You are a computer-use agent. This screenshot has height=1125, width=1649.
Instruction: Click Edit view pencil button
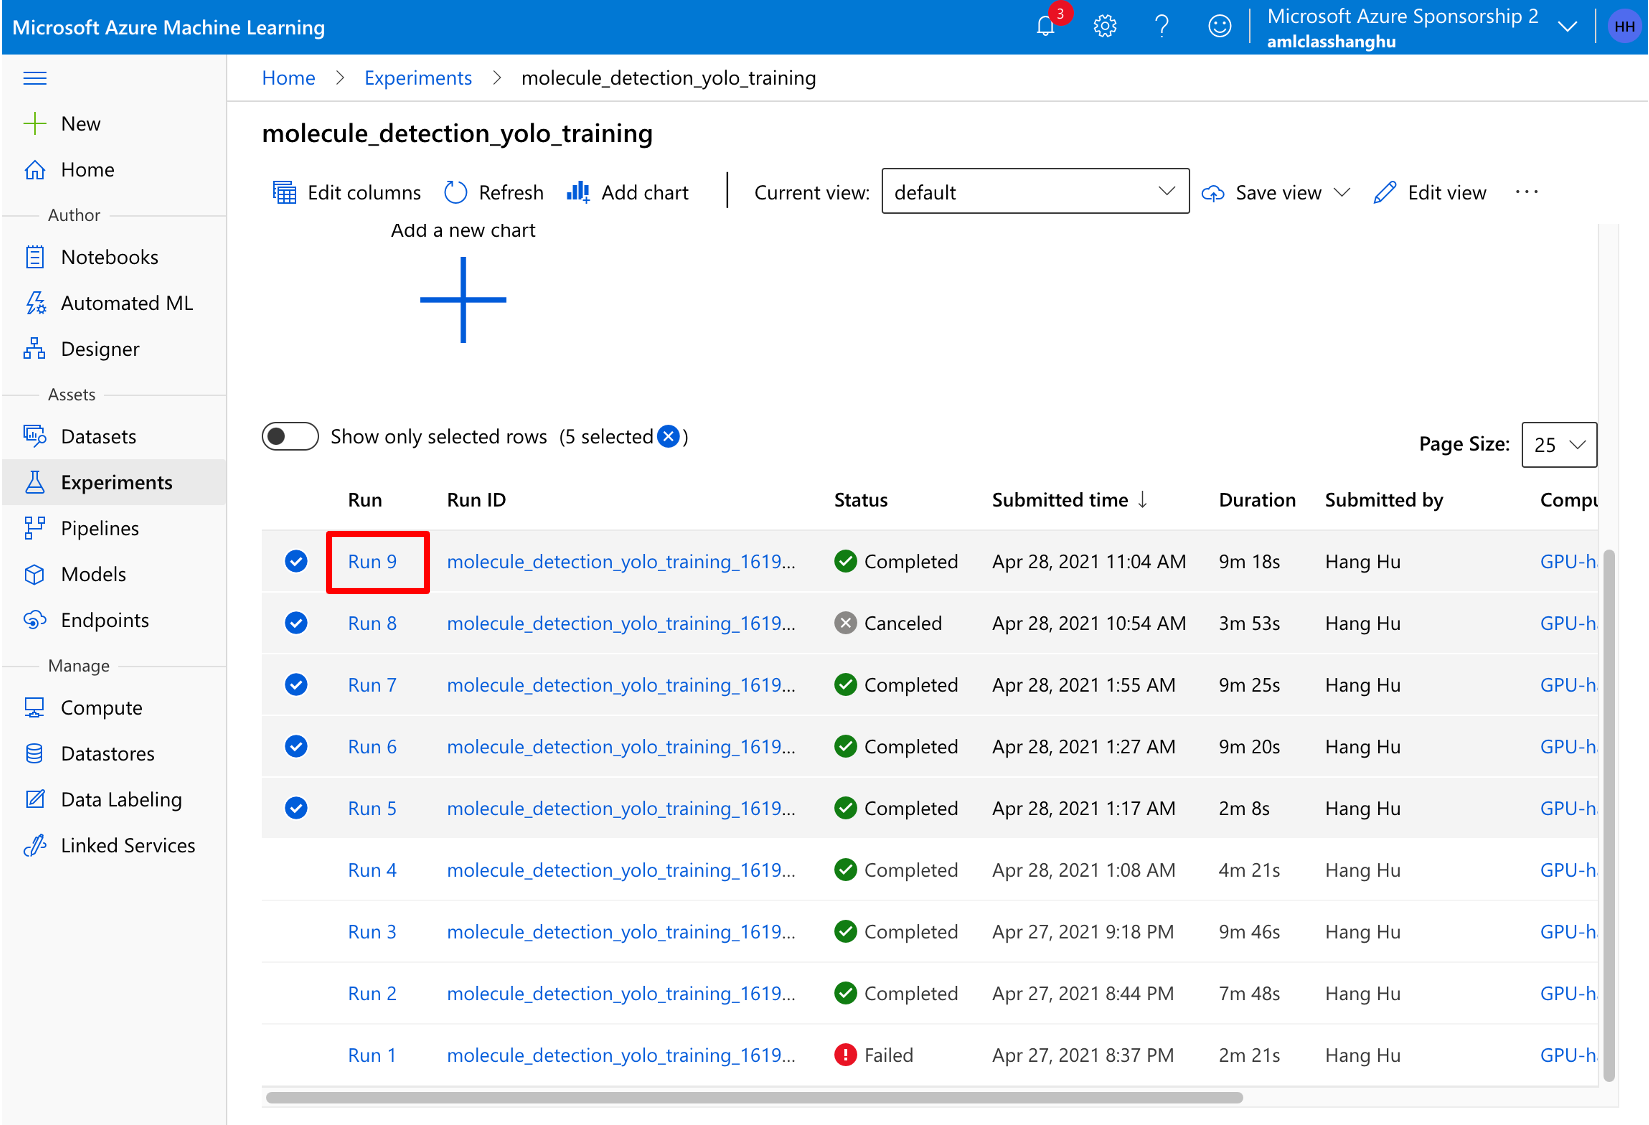[1430, 192]
